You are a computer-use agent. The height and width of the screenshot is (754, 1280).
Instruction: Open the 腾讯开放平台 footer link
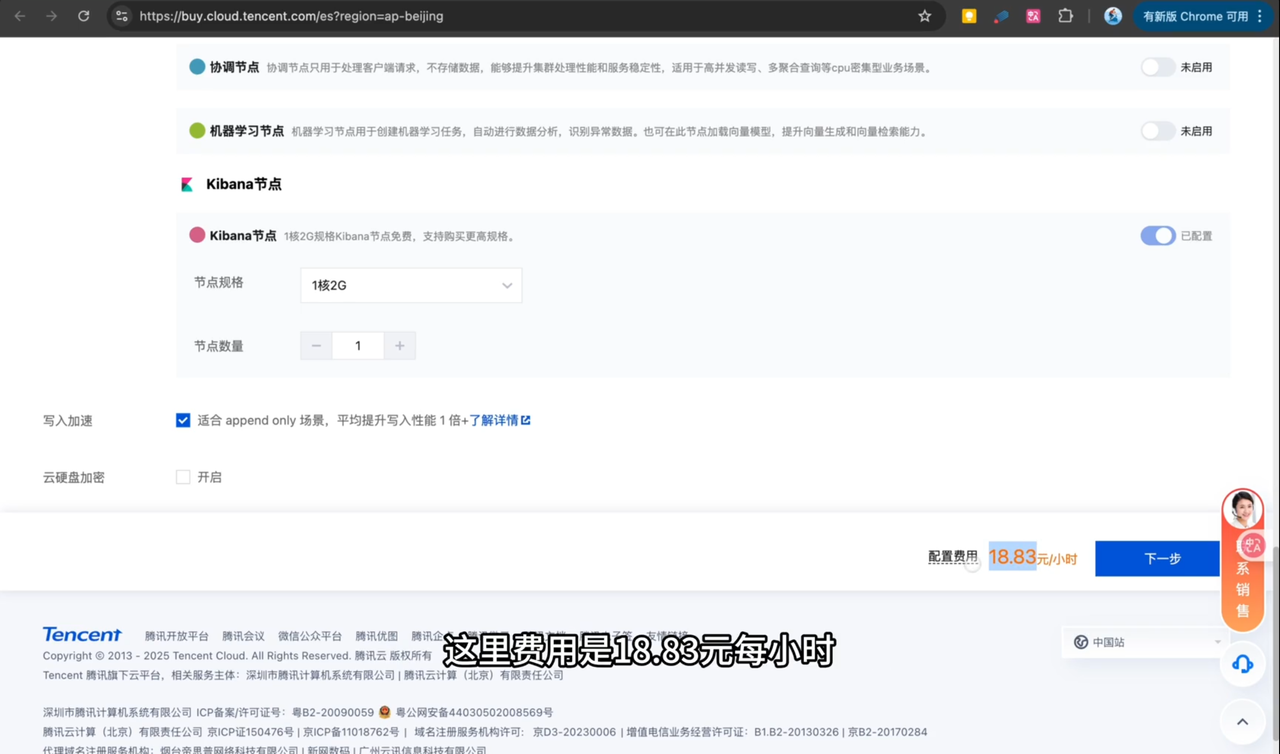(x=177, y=636)
